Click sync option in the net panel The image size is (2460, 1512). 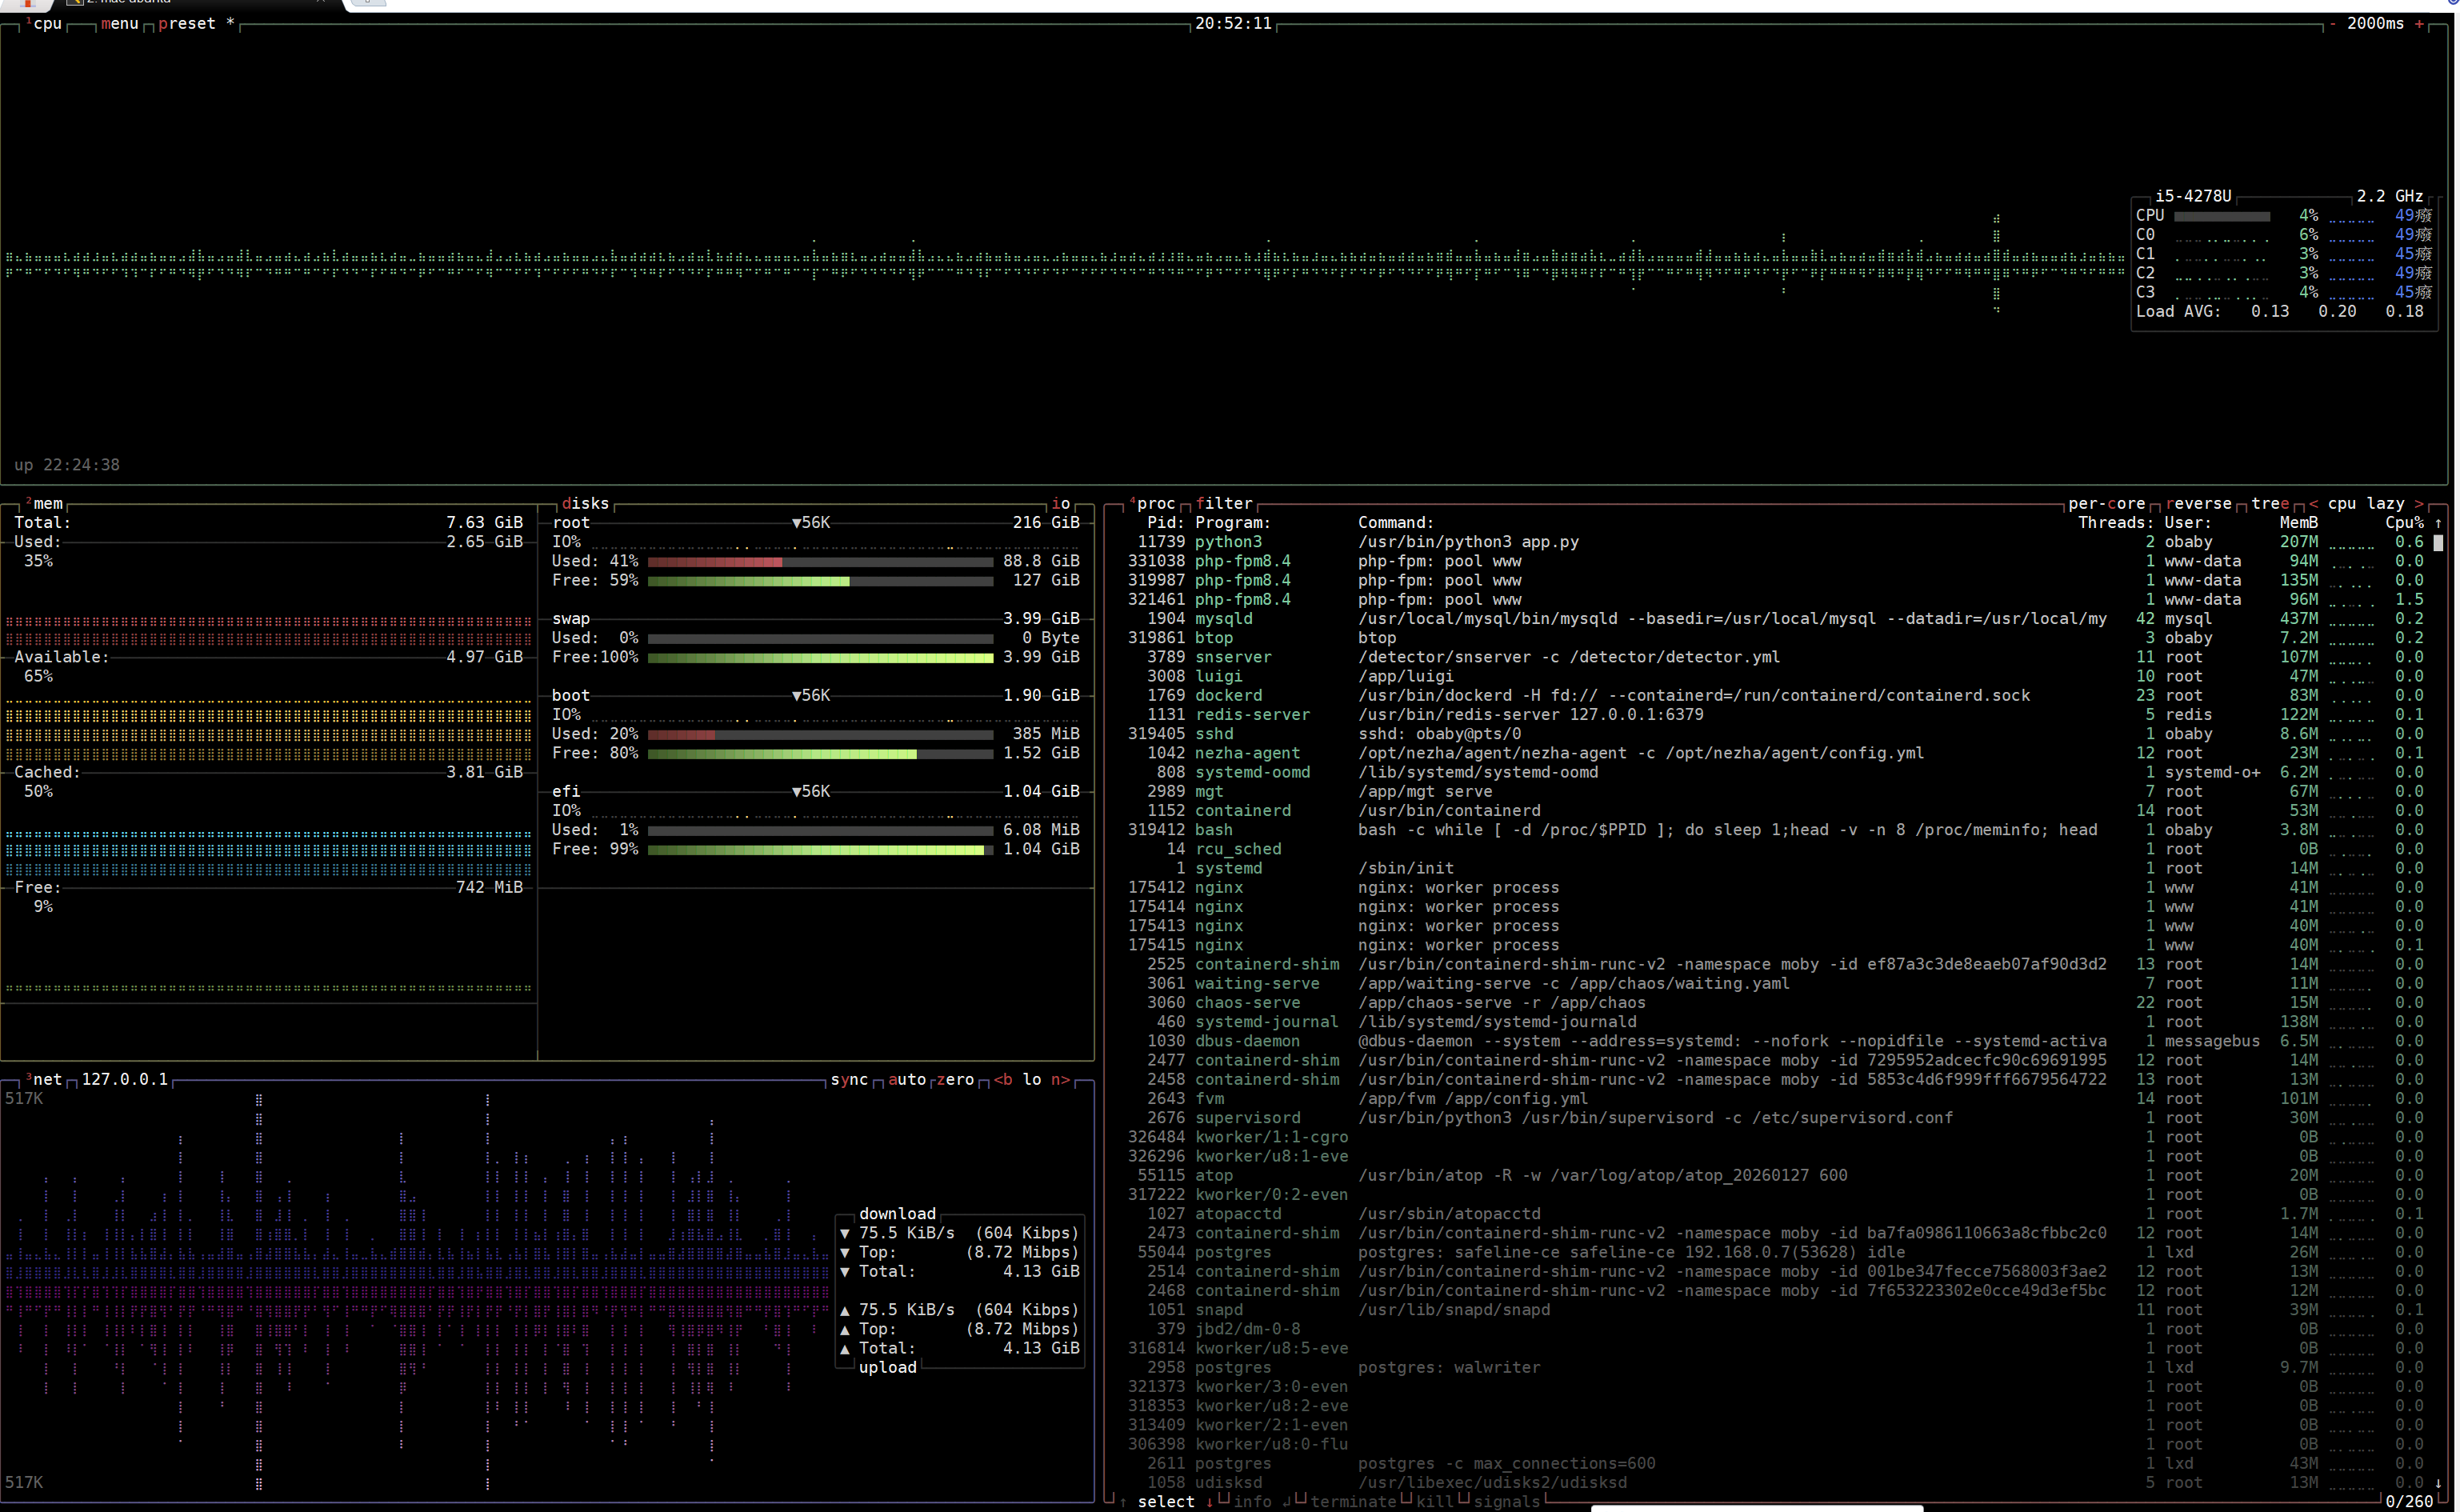pos(849,1080)
